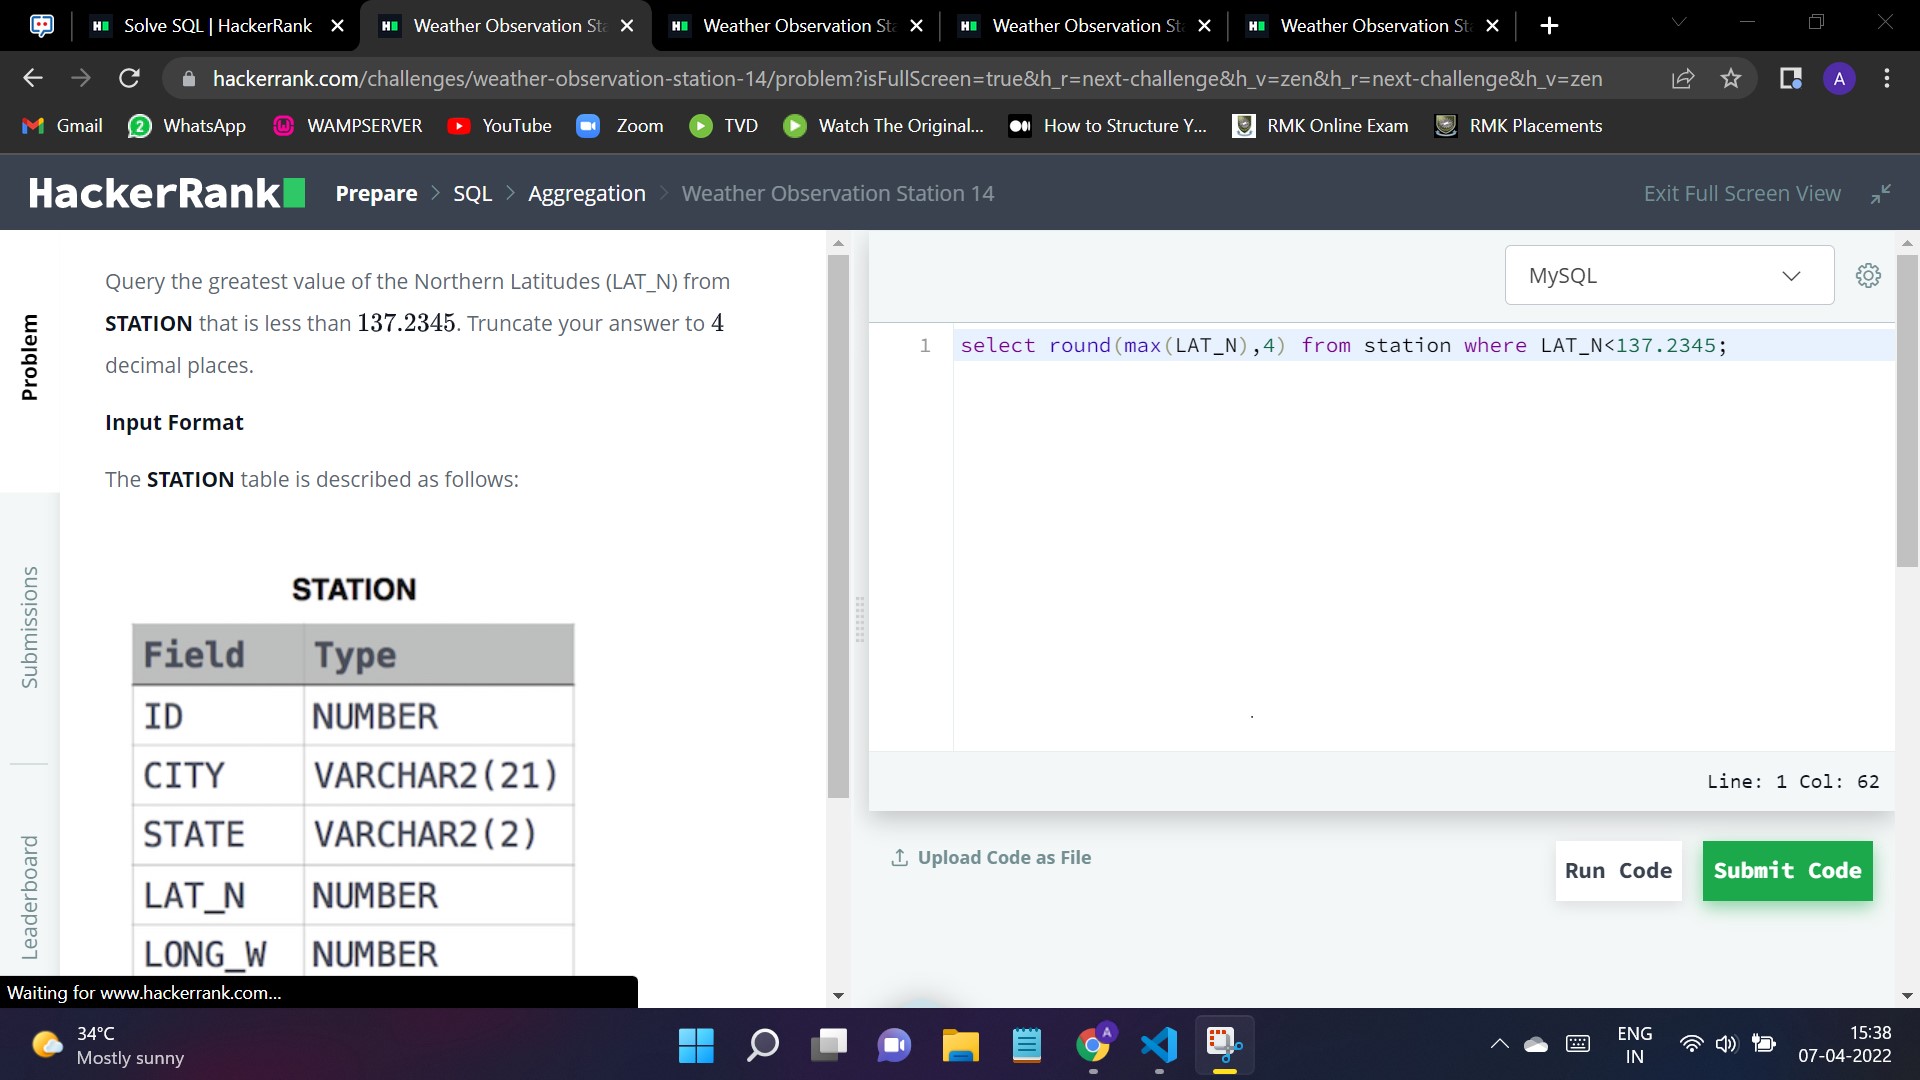Show hidden system tray icons chevron

point(1499,1044)
